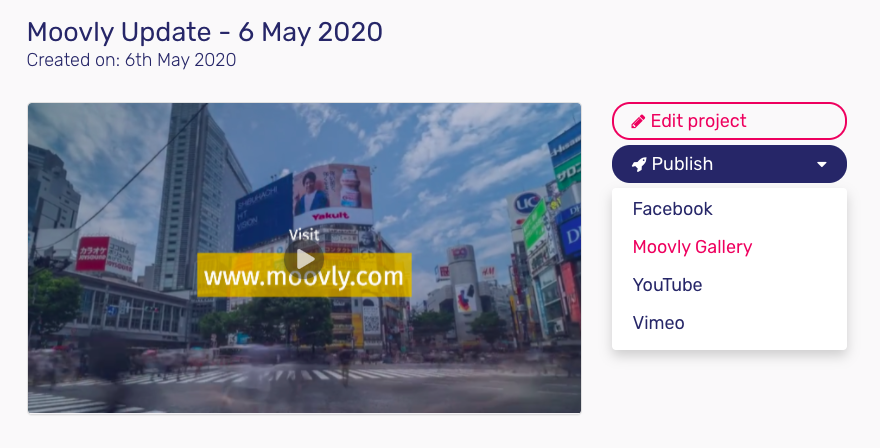
Task: Click the rocket icon on Publish button
Action: click(x=639, y=164)
